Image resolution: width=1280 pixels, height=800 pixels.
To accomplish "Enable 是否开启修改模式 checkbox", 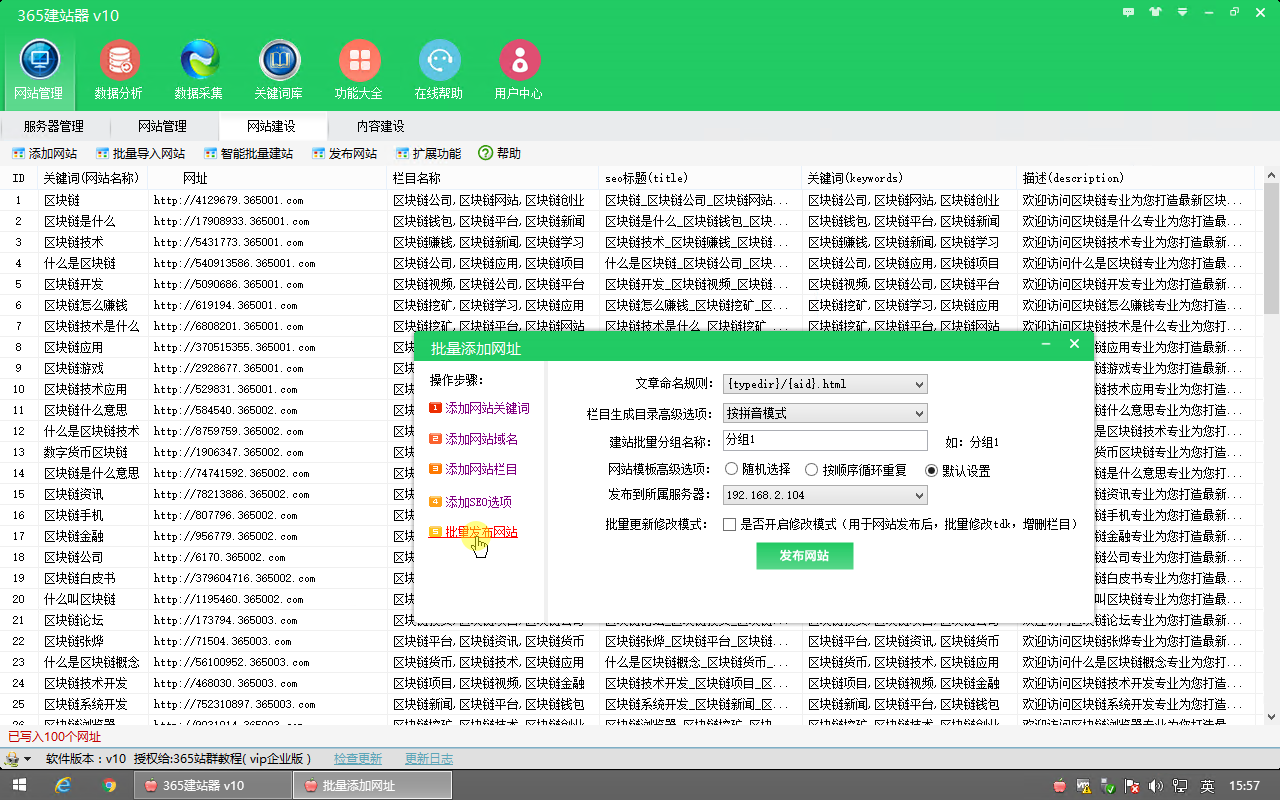I will (730, 524).
